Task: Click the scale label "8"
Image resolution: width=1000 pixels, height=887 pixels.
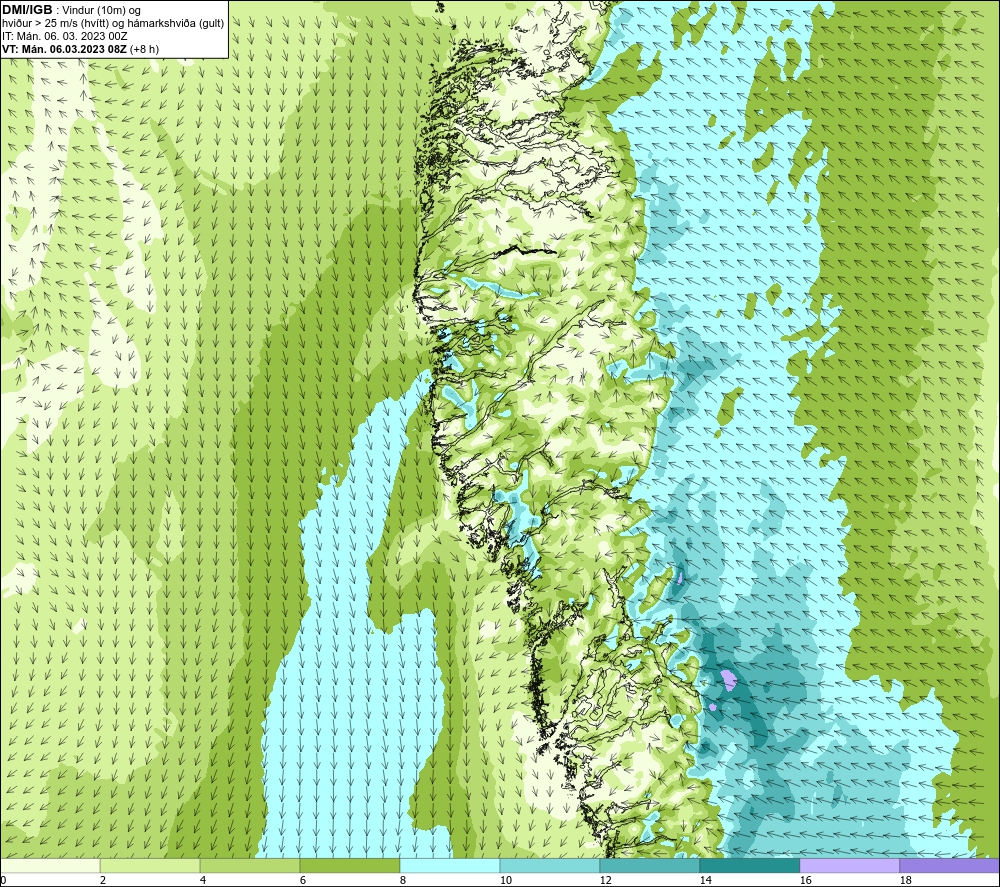Action: (403, 880)
